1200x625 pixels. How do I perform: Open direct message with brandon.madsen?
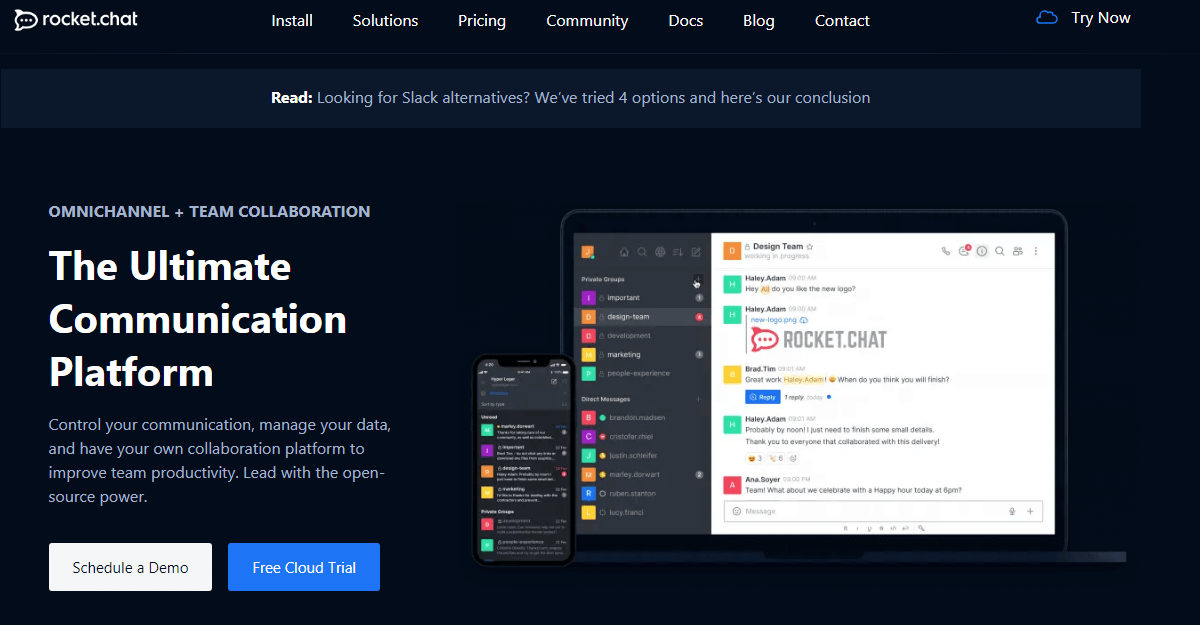coord(643,417)
